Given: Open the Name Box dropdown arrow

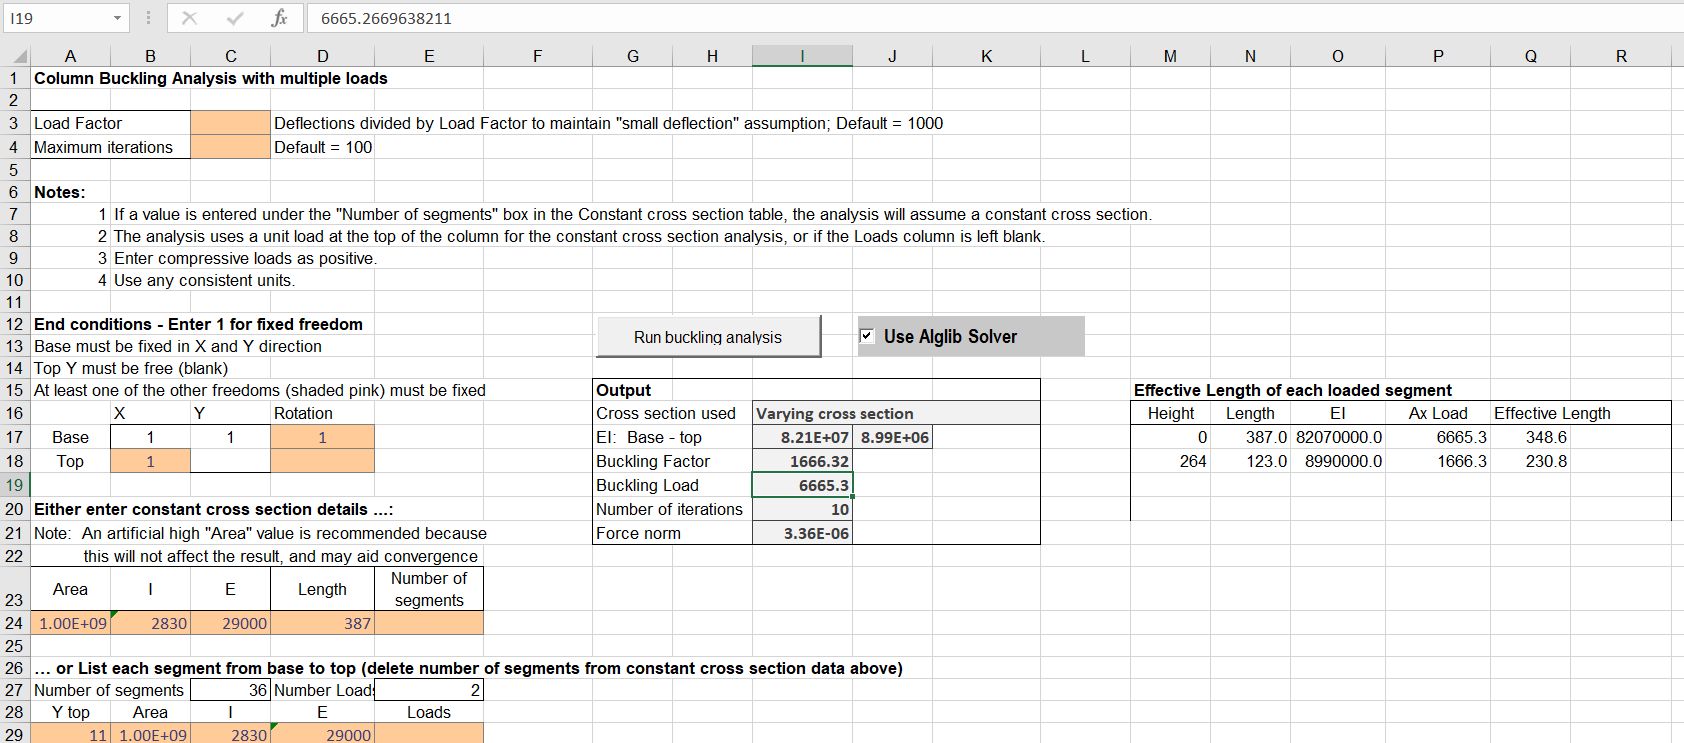Looking at the screenshot, I should [117, 18].
